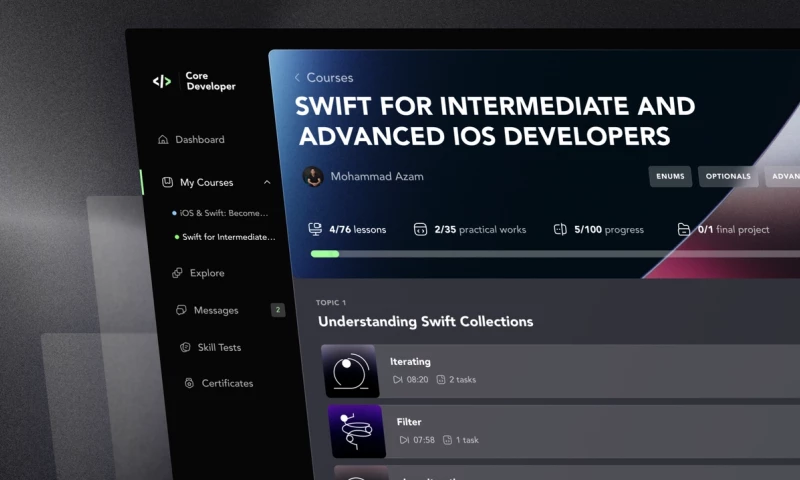The width and height of the screenshot is (800, 480).
Task: Click the practical works icon
Action: tap(420, 230)
